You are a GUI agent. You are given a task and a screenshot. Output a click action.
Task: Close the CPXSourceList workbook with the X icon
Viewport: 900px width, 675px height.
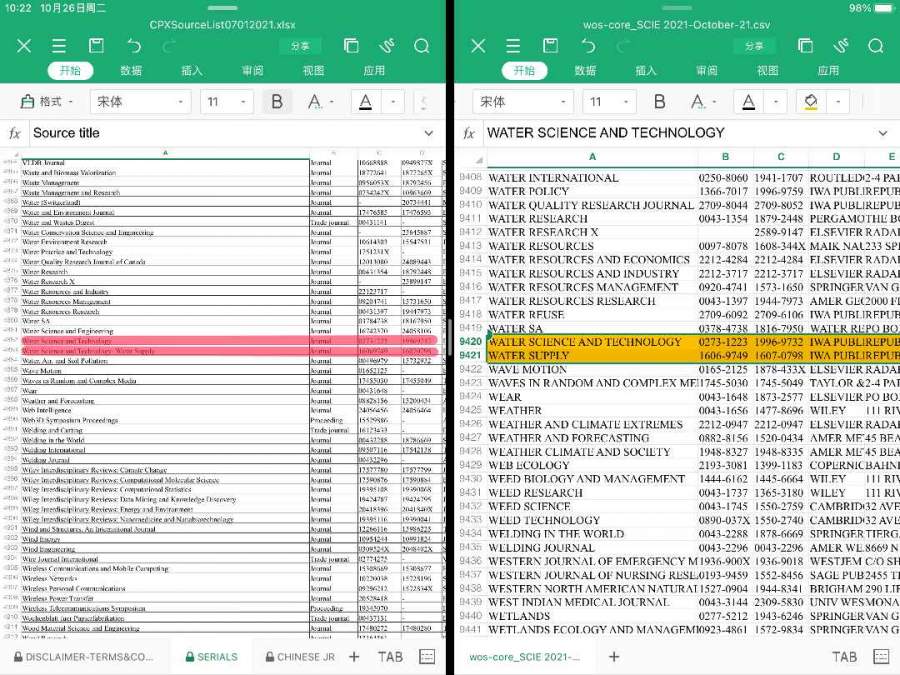coord(24,46)
